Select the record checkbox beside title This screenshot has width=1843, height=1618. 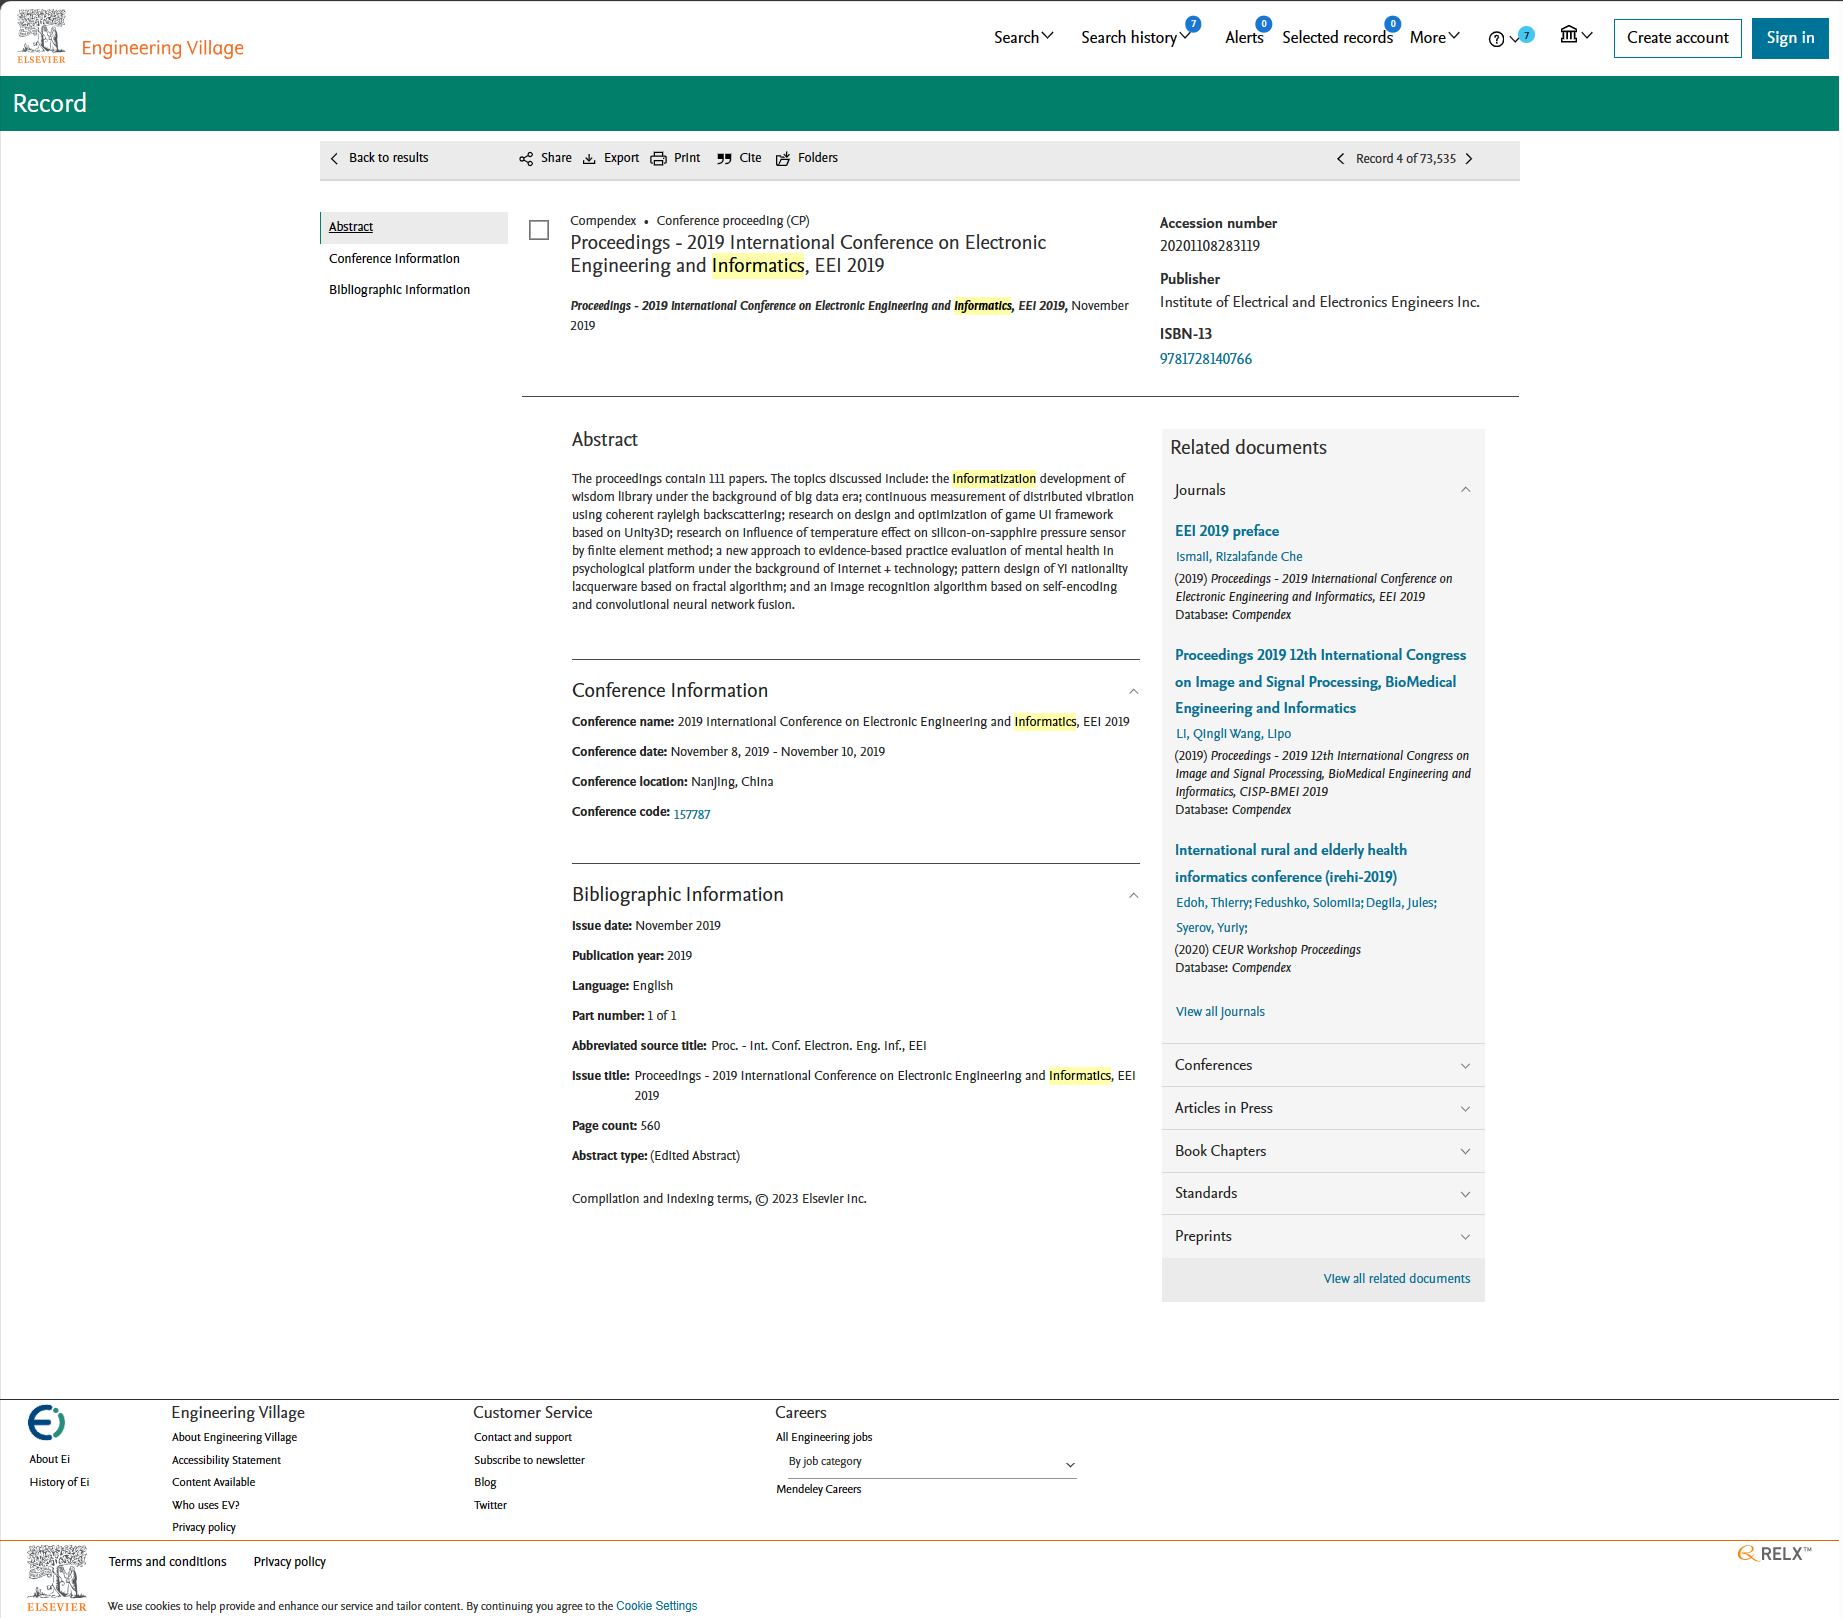tap(539, 230)
